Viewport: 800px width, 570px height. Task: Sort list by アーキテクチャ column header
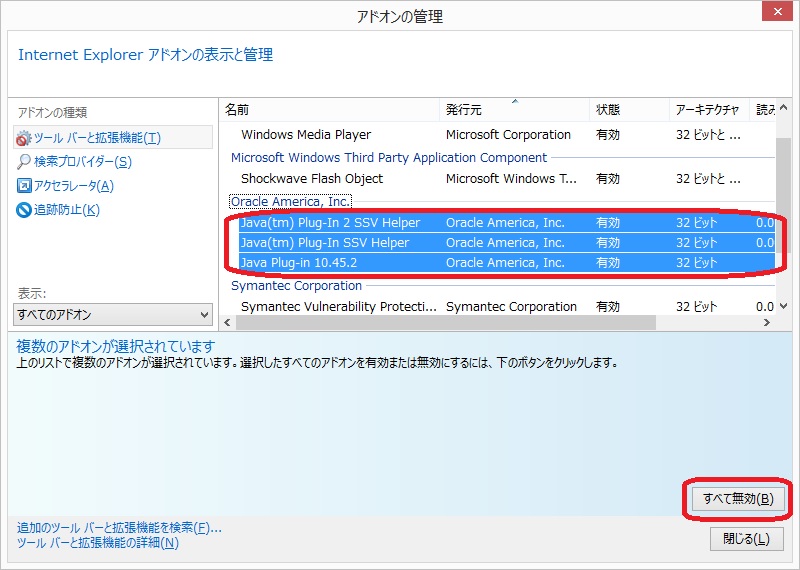pyautogui.click(x=709, y=110)
